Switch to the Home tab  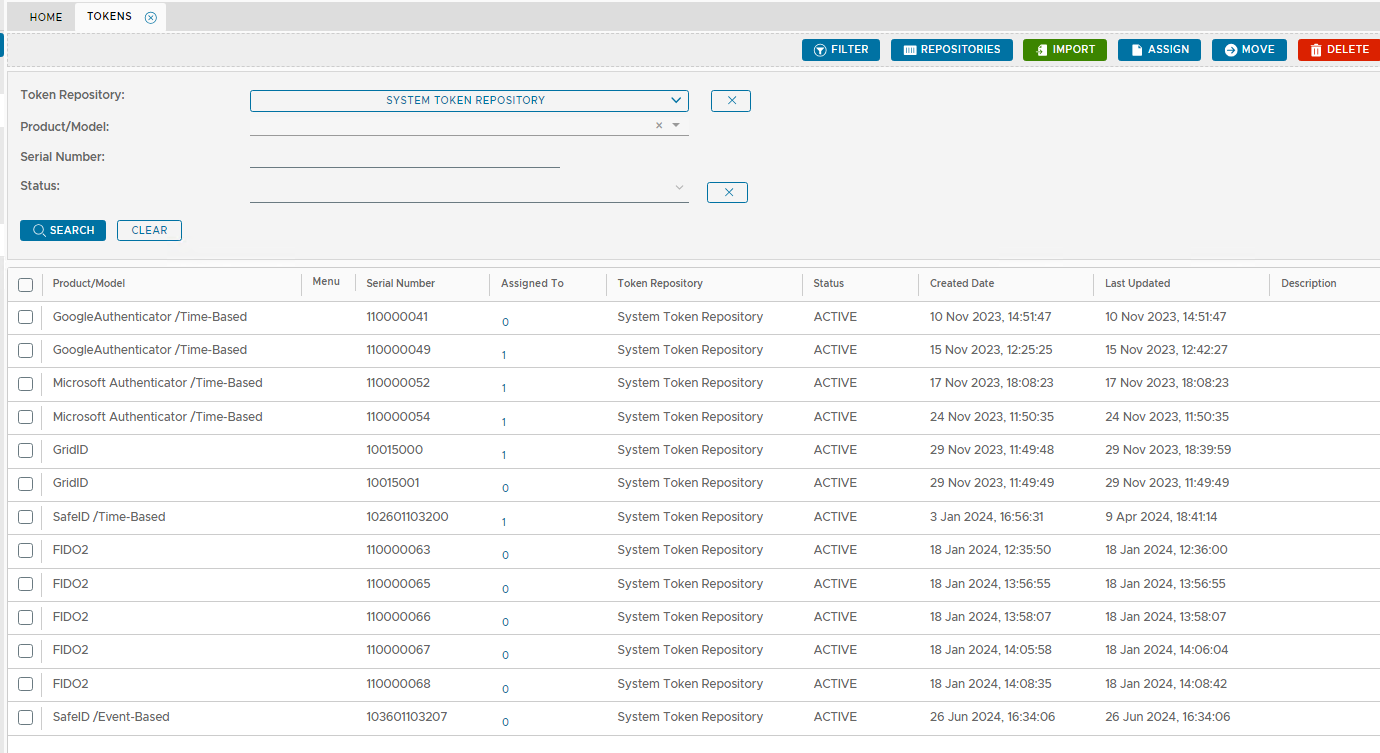46,17
